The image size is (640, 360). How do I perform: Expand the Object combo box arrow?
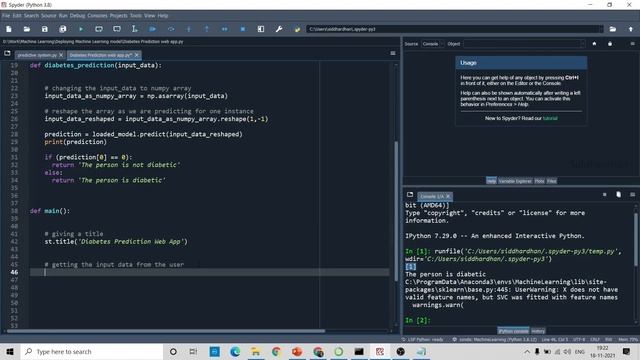pos(582,44)
